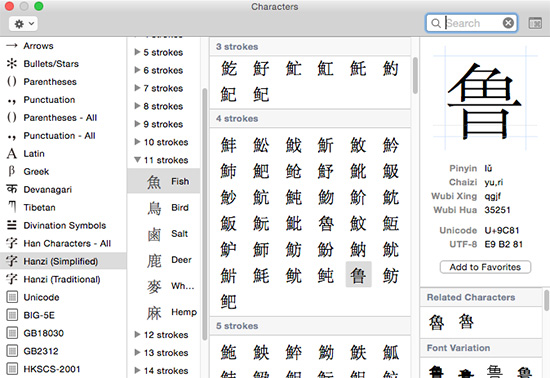Open the gear action menu
Viewport: 550px width, 378px height.
point(23,23)
